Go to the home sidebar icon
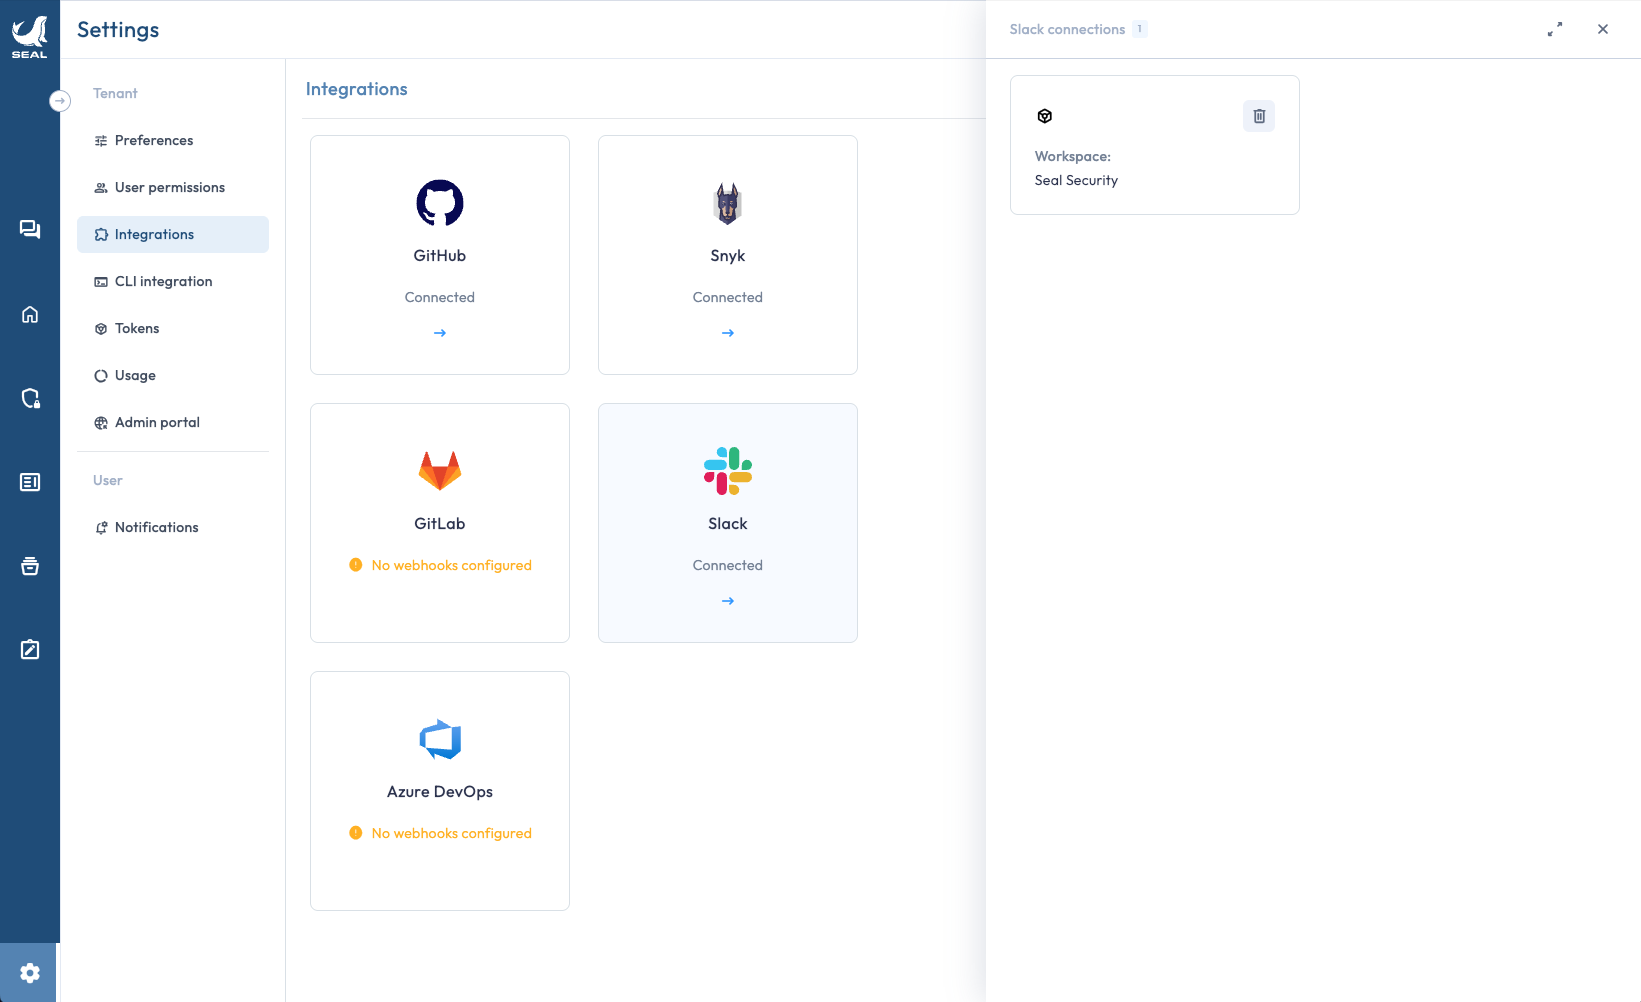The width and height of the screenshot is (1641, 1002). [x=30, y=314]
